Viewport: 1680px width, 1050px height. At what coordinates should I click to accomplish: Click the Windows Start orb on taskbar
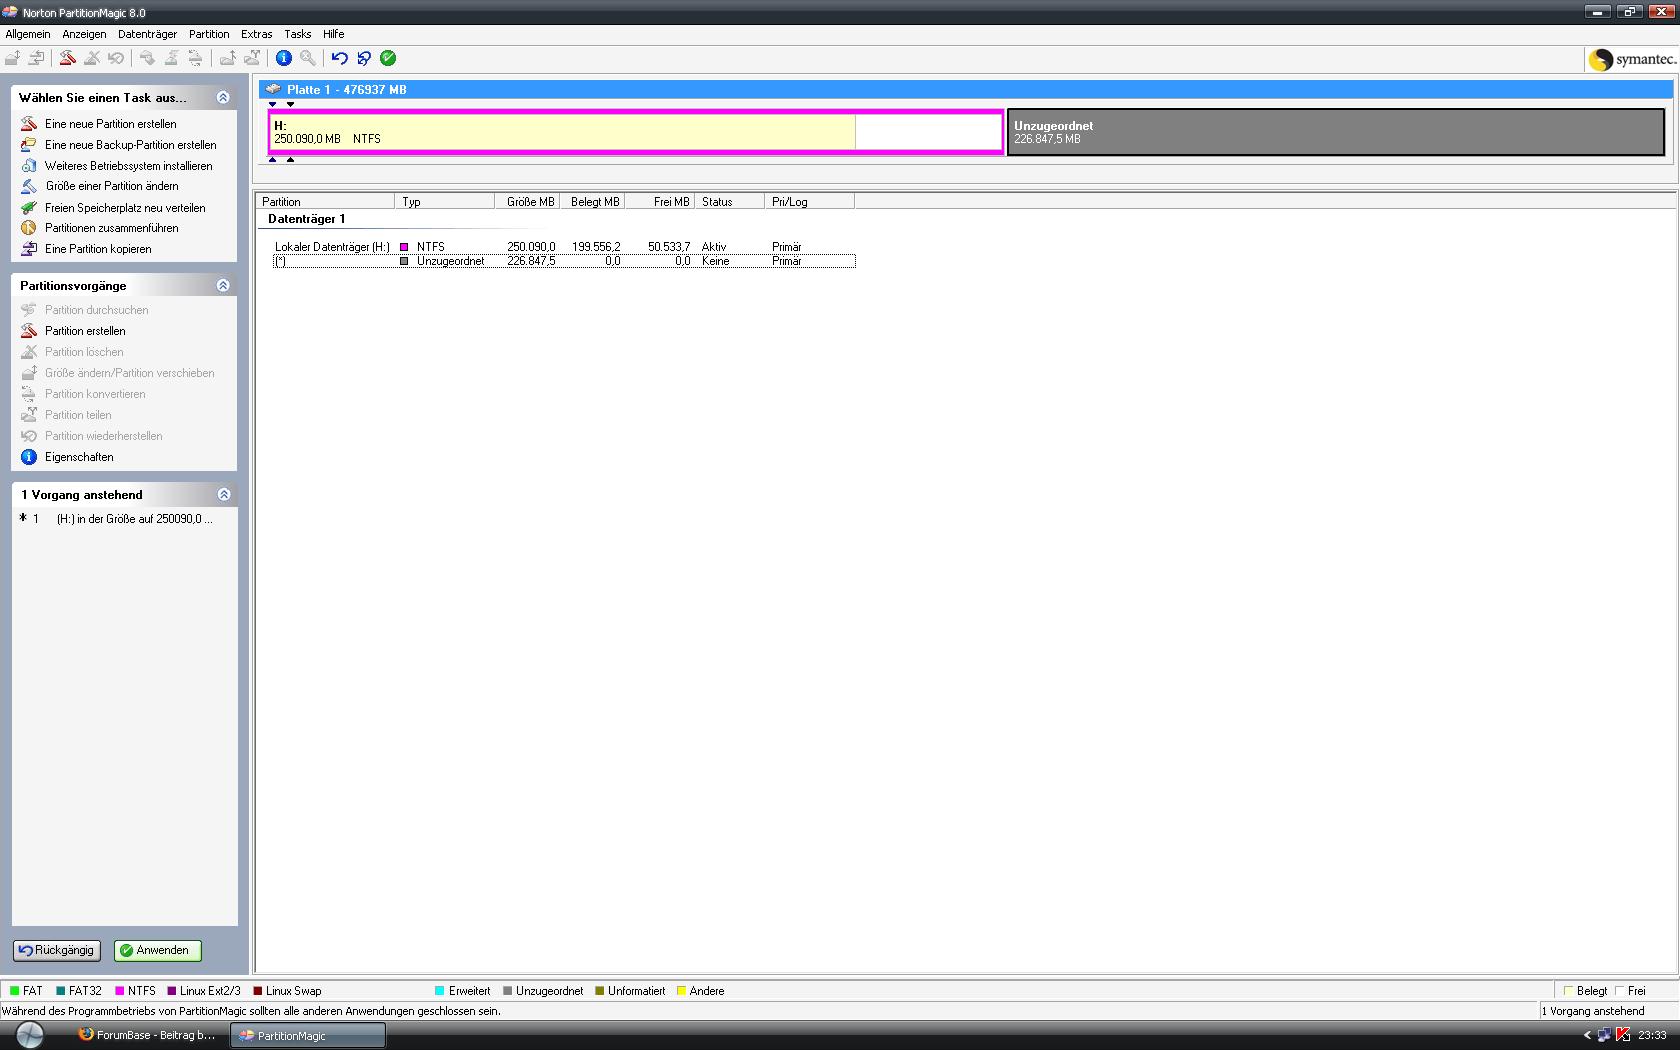pyautogui.click(x=29, y=1035)
